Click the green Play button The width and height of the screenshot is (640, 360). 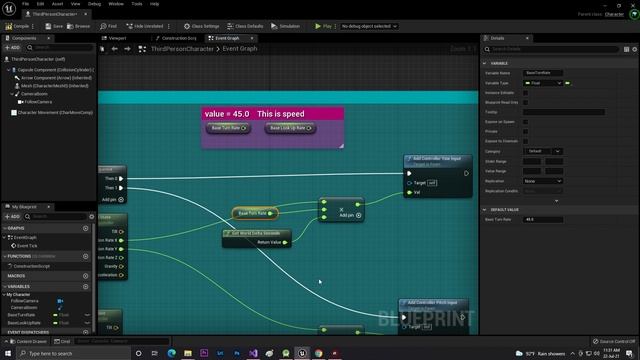click(x=323, y=26)
